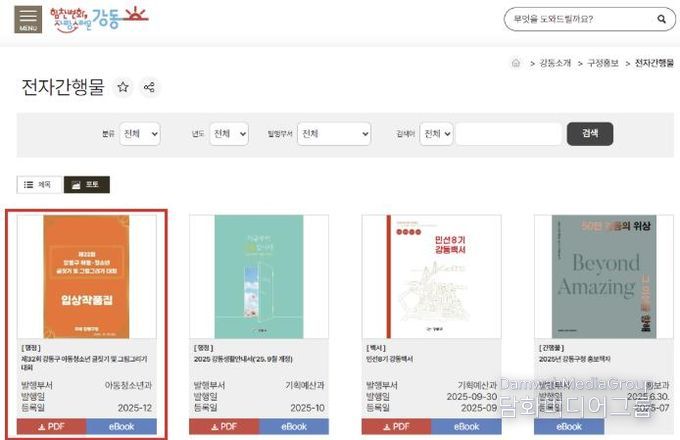Open the 검색어 search-type dropdown
This screenshot has width=680, height=440.
(436, 134)
